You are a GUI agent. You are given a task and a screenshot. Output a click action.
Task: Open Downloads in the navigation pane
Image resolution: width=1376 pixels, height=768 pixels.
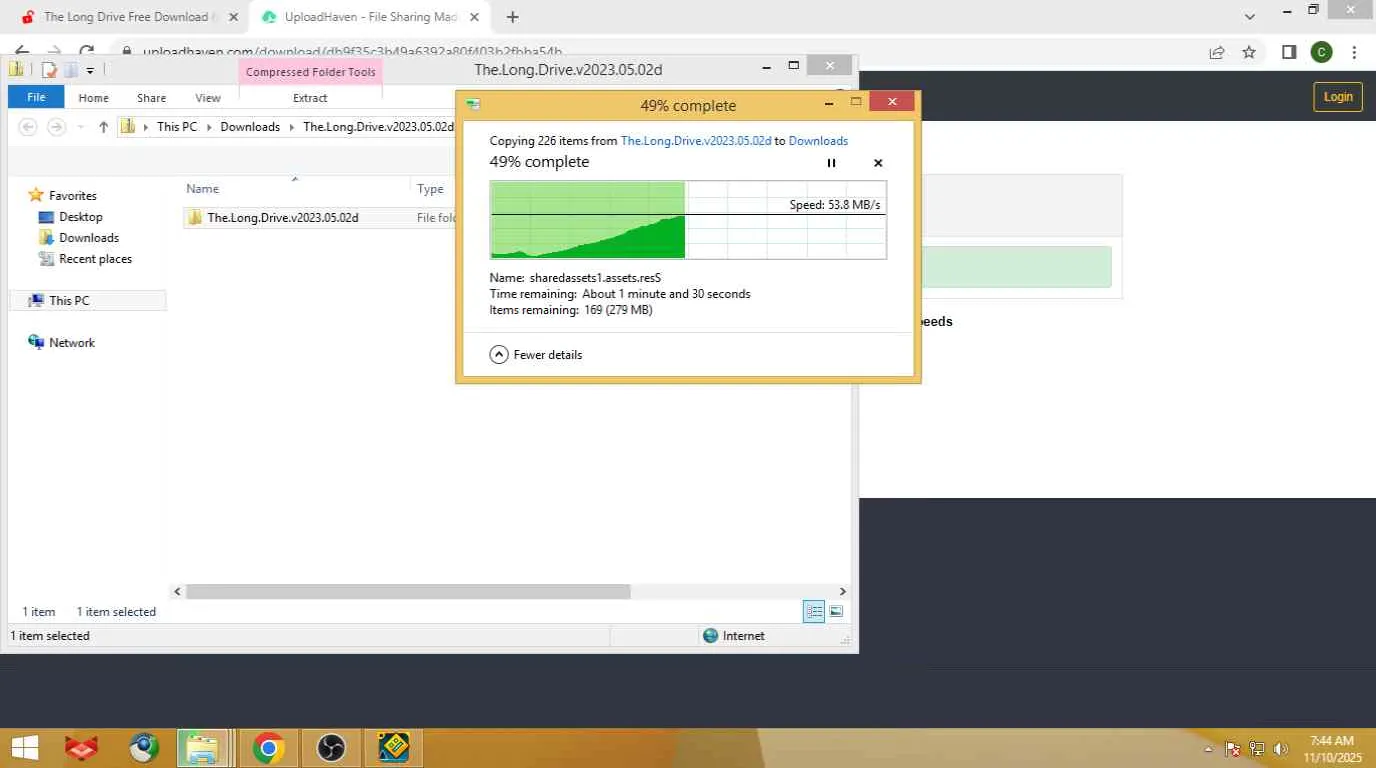78,238
